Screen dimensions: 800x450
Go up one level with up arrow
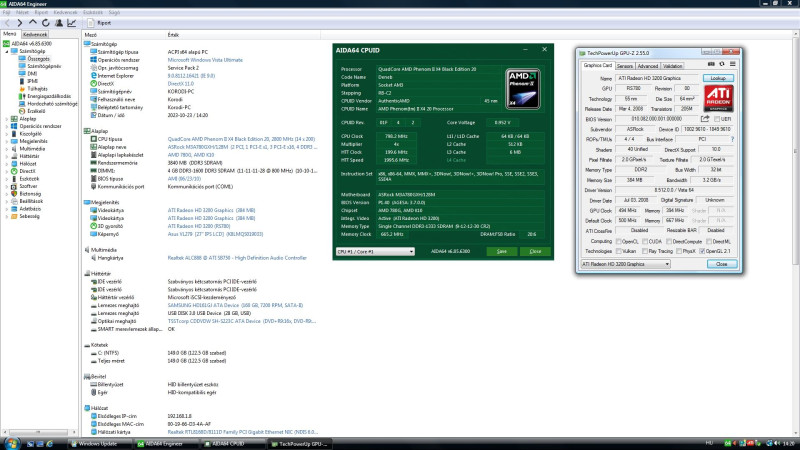[x=33, y=22]
